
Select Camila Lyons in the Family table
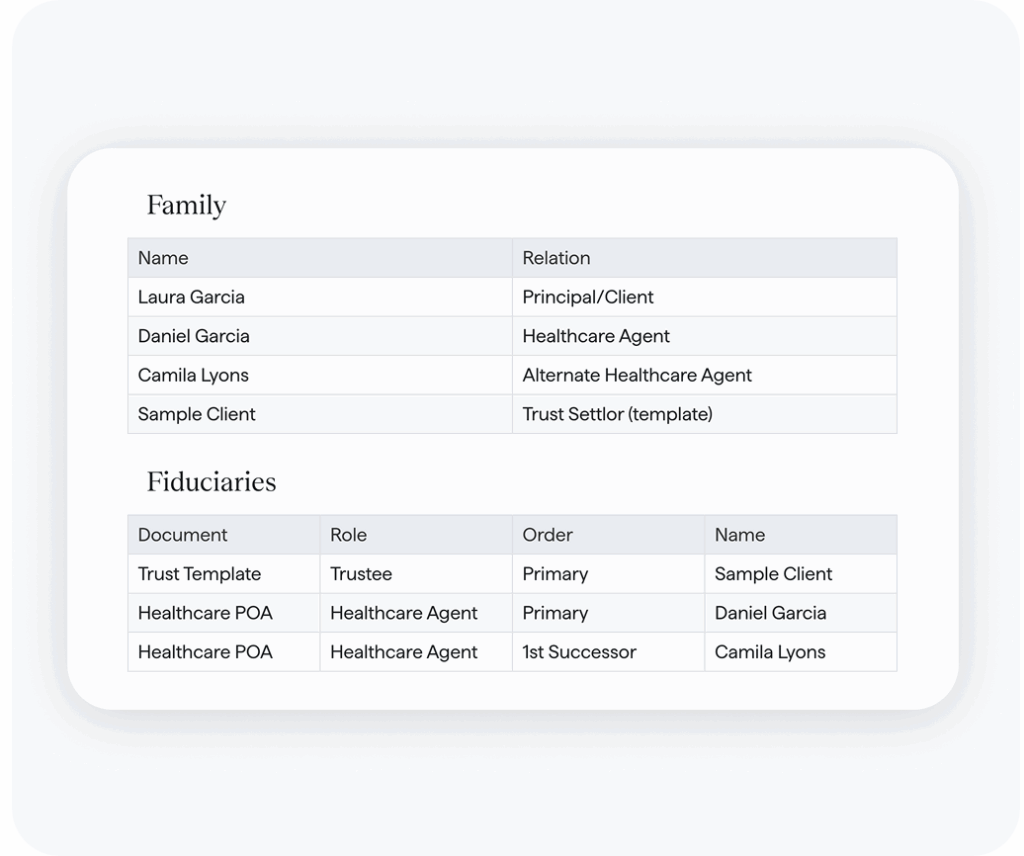click(x=320, y=375)
